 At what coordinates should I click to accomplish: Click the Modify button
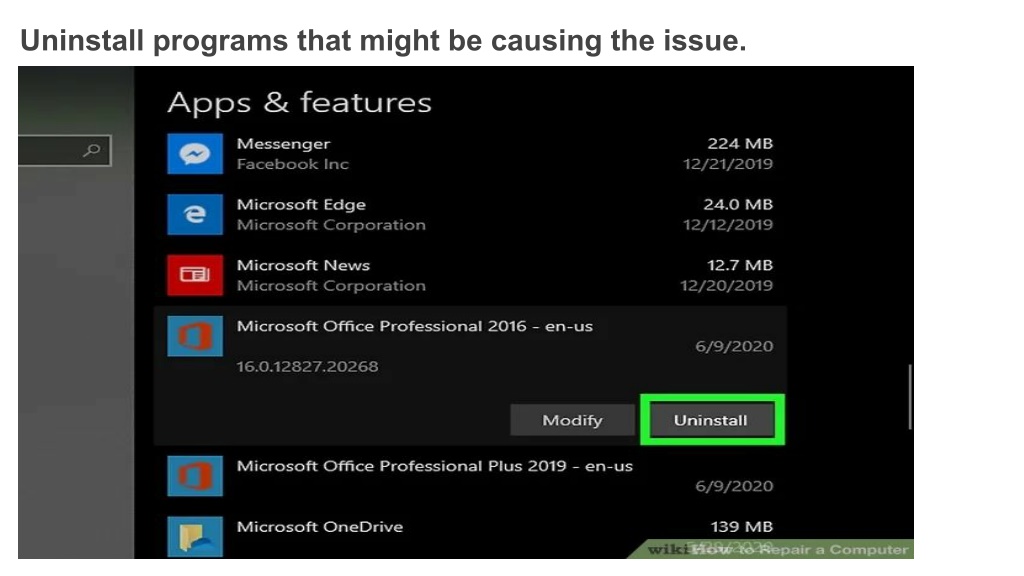pos(572,420)
